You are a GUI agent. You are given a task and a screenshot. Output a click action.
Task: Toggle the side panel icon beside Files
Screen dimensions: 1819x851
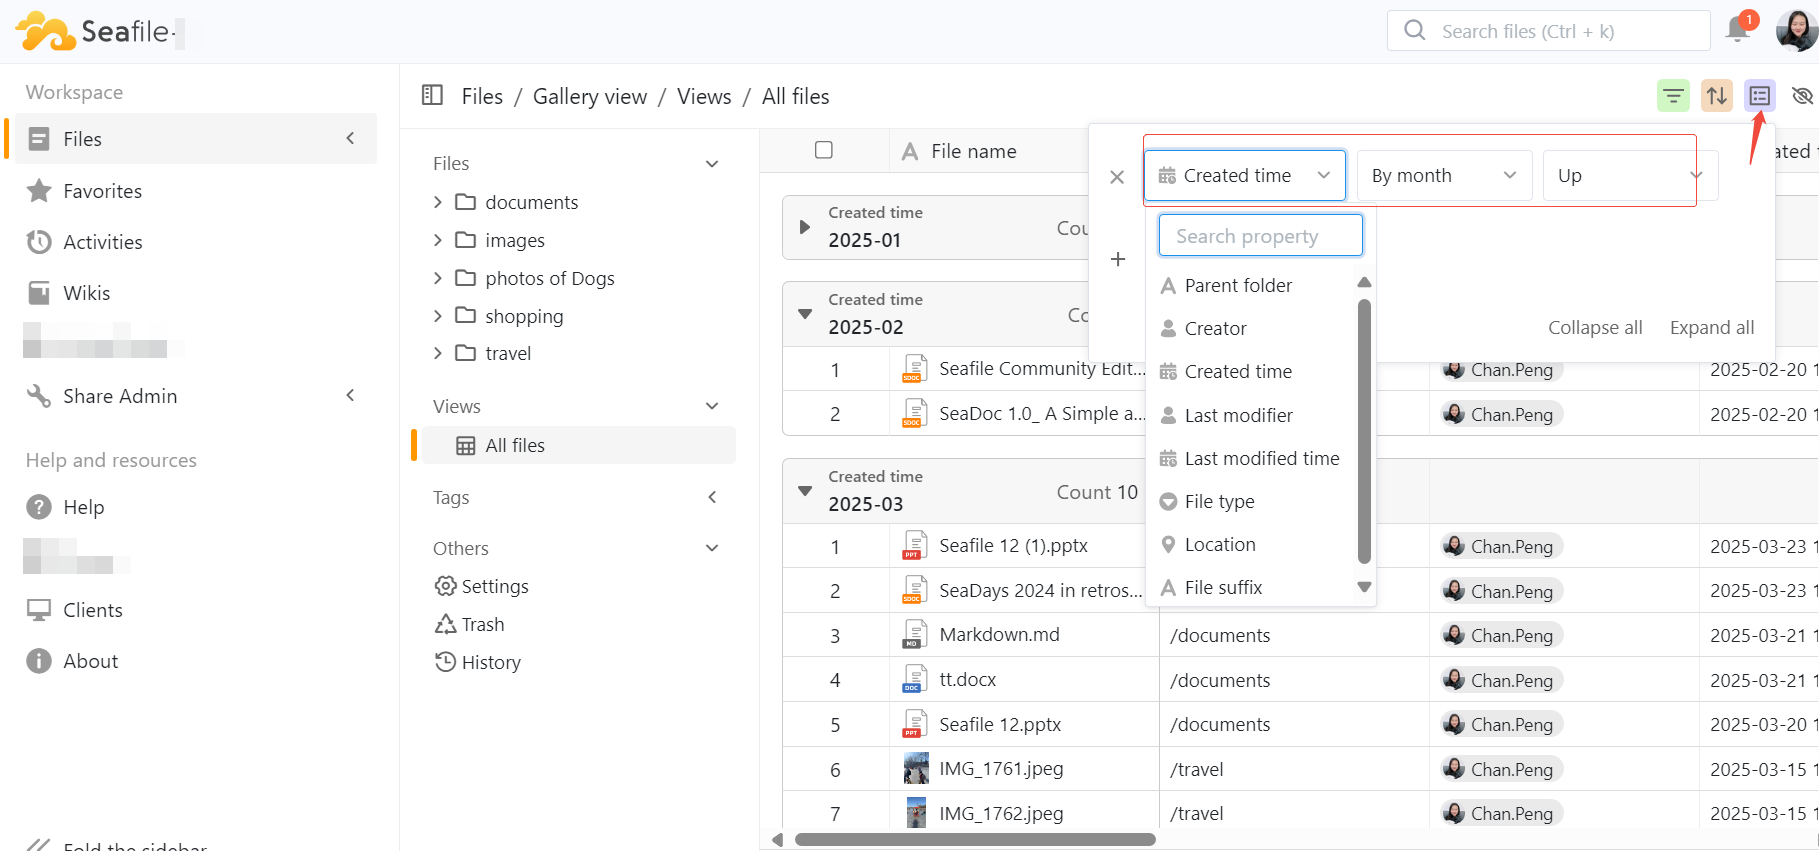(432, 96)
